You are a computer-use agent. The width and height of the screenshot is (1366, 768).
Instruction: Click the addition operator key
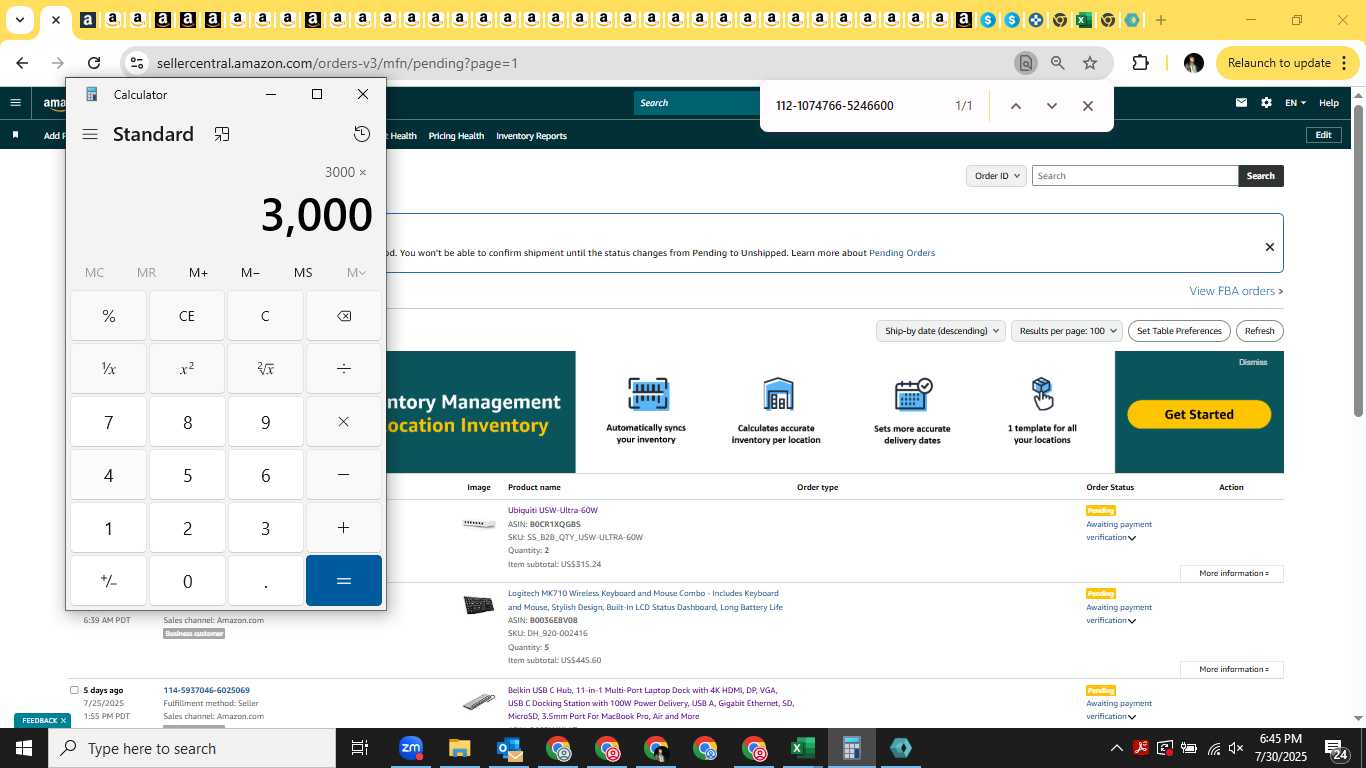[344, 528]
